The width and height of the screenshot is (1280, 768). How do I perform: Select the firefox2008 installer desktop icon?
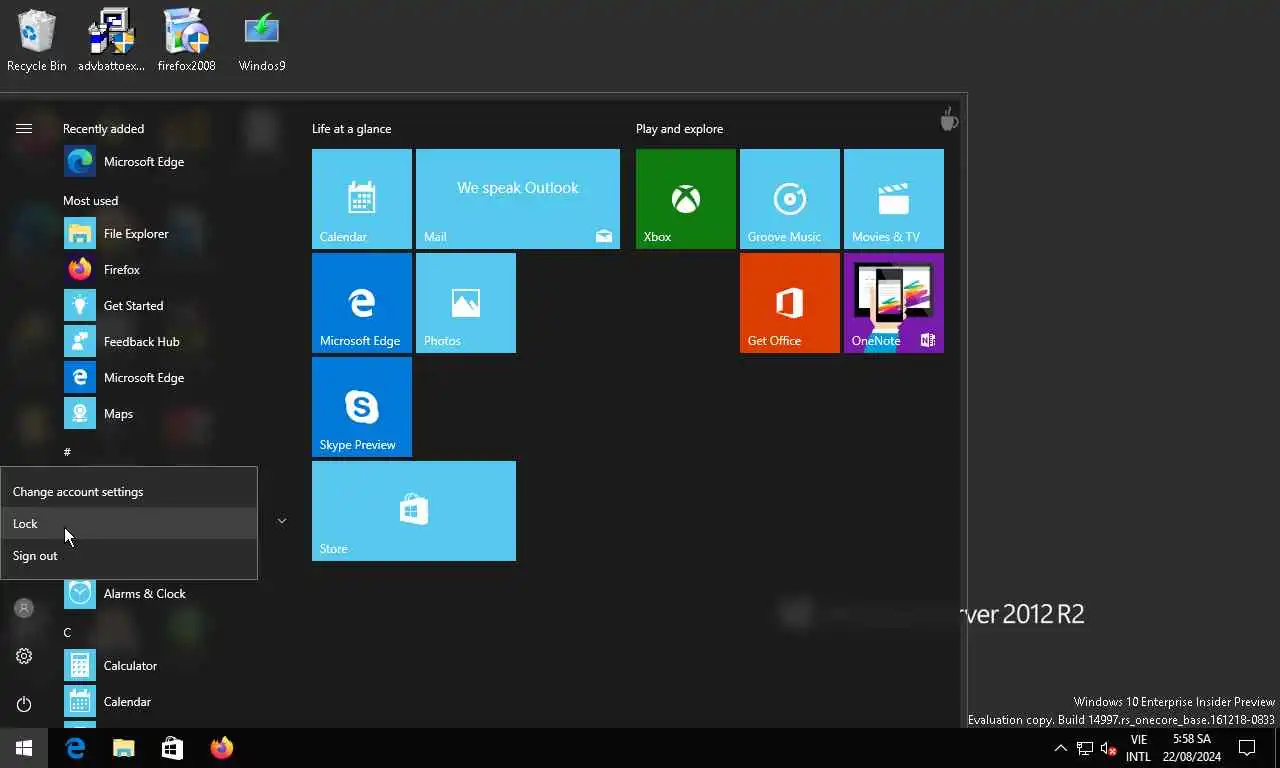[186, 40]
